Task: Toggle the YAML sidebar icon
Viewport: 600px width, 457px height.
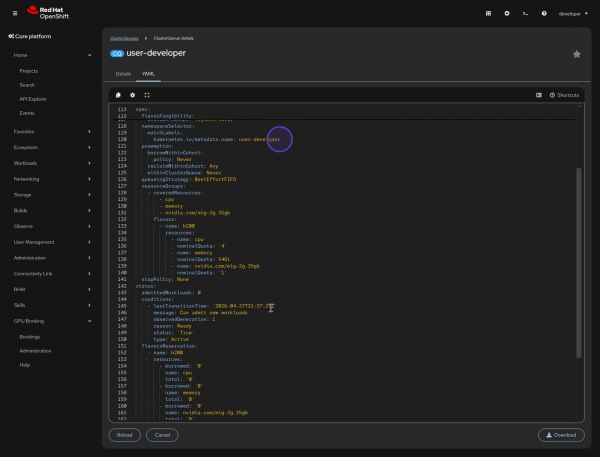Action: [539, 95]
